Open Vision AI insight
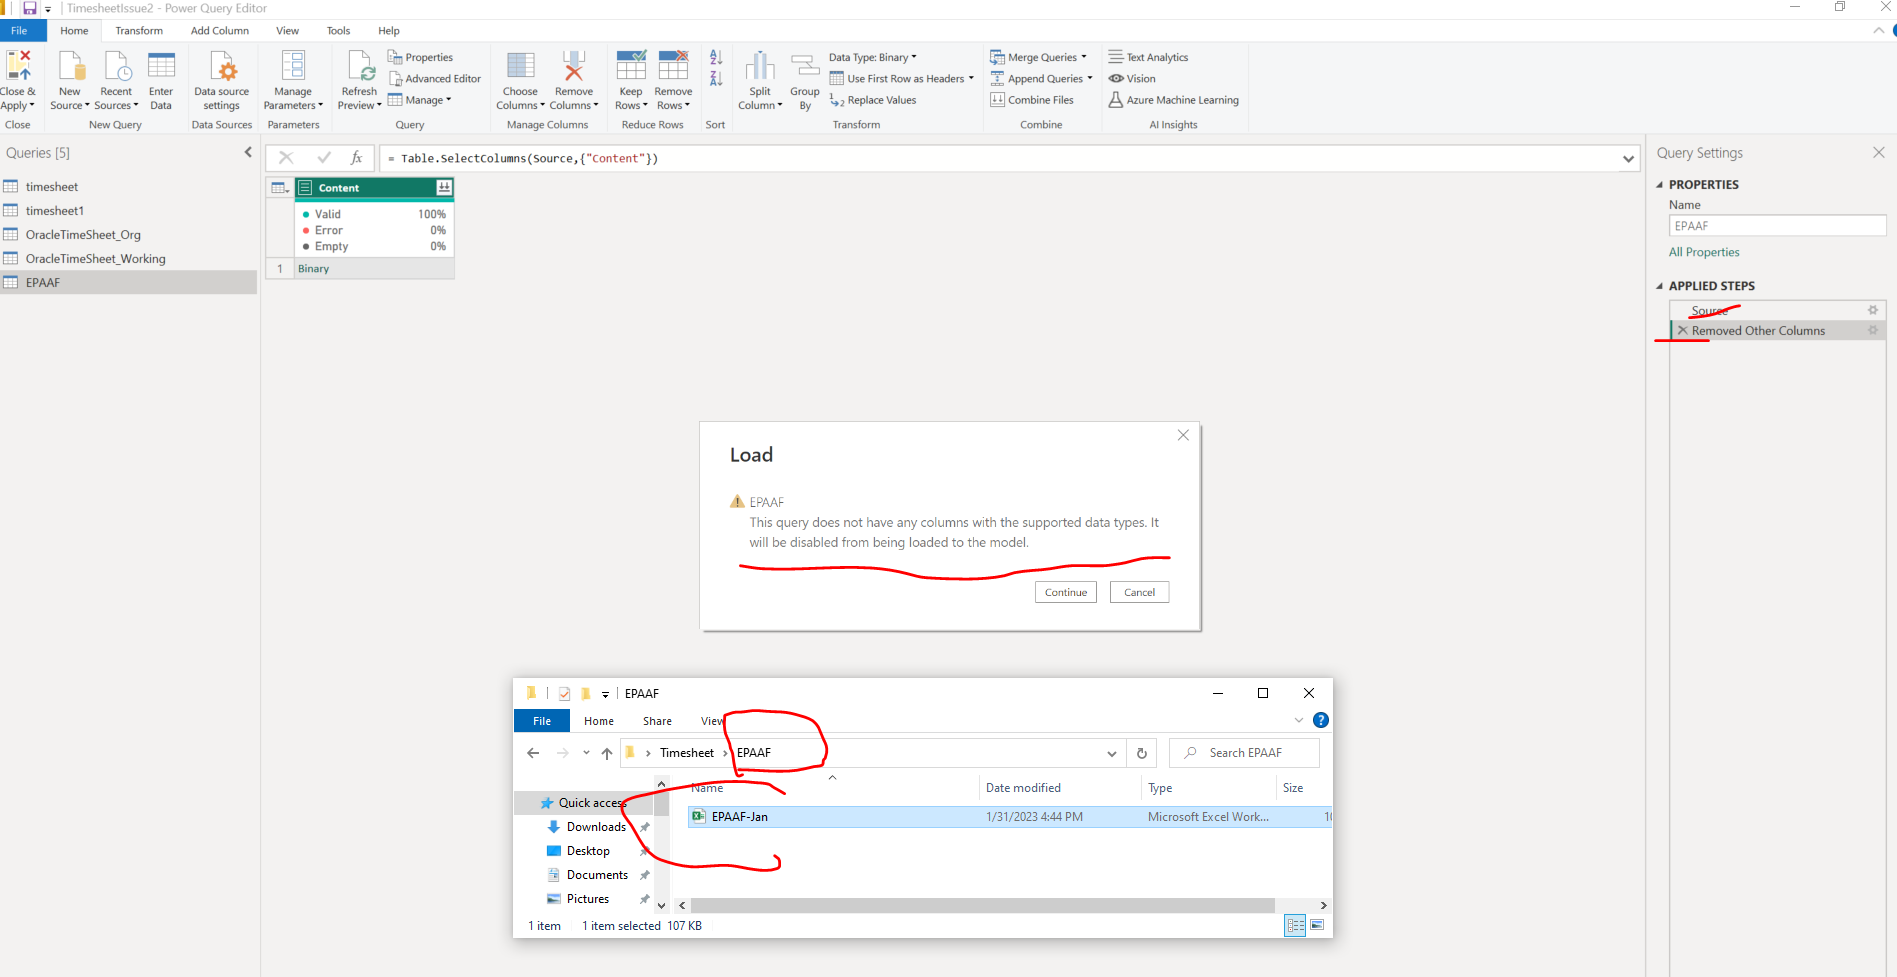 (1132, 79)
